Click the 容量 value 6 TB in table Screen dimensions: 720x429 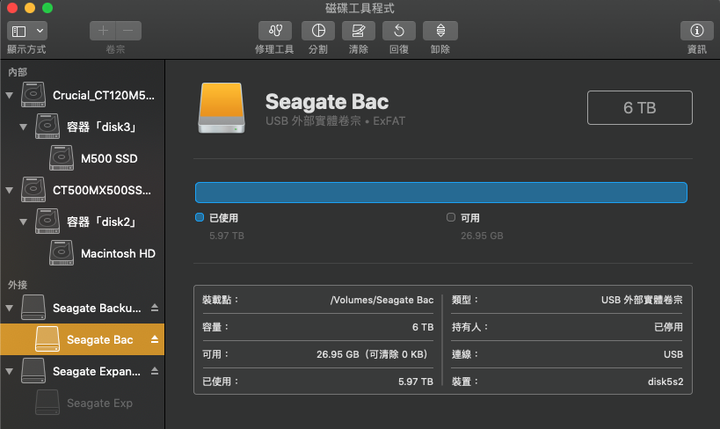click(423, 327)
